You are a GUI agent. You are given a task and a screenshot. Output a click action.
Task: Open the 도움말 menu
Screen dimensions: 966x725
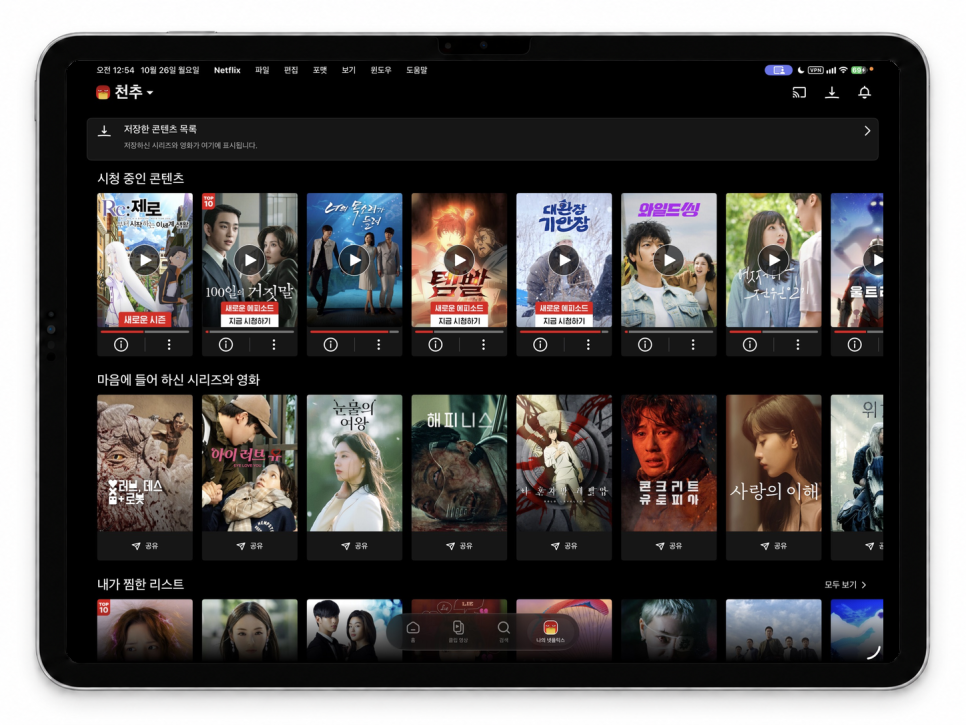(x=416, y=70)
